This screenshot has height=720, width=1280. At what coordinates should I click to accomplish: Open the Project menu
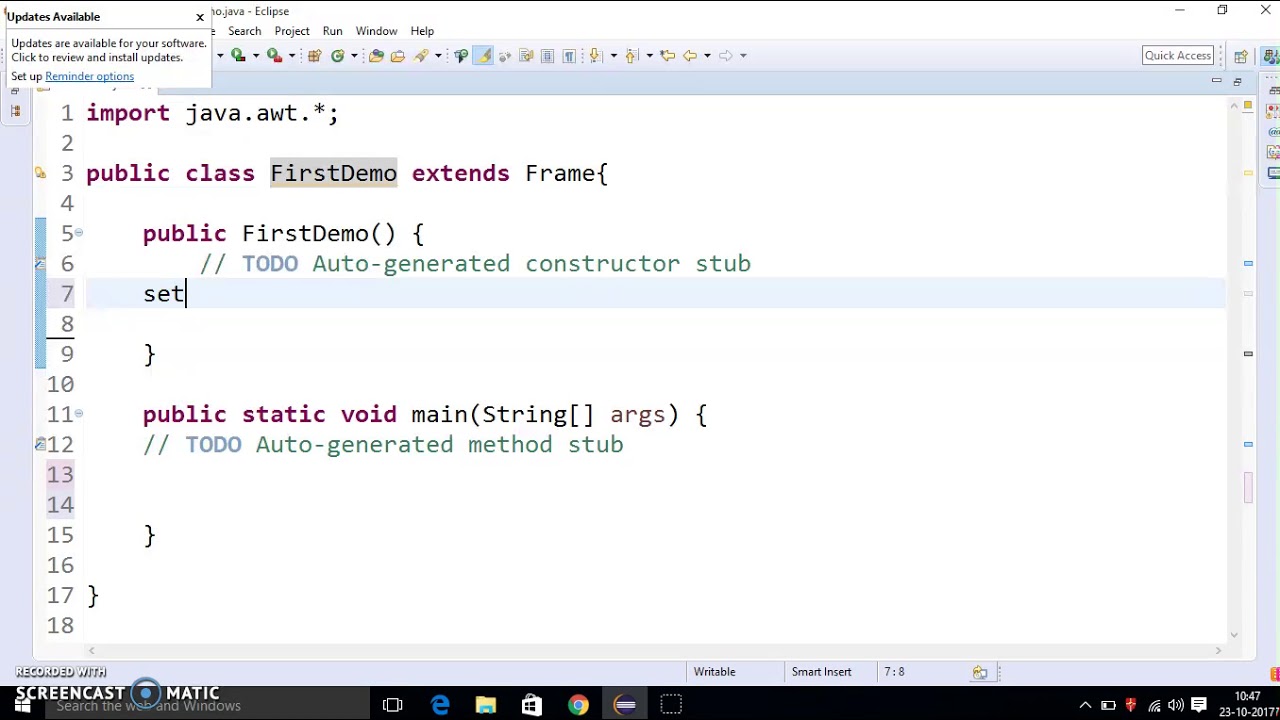point(292,31)
